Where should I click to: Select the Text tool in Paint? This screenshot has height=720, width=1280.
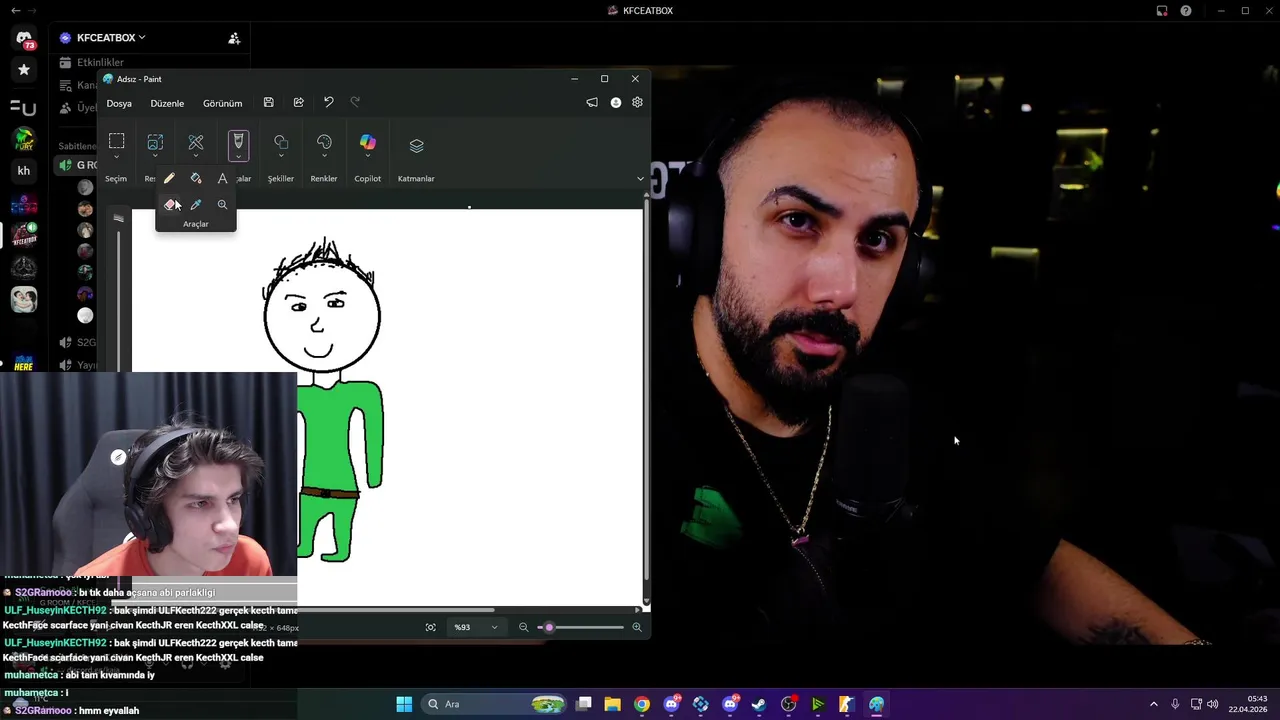222,178
